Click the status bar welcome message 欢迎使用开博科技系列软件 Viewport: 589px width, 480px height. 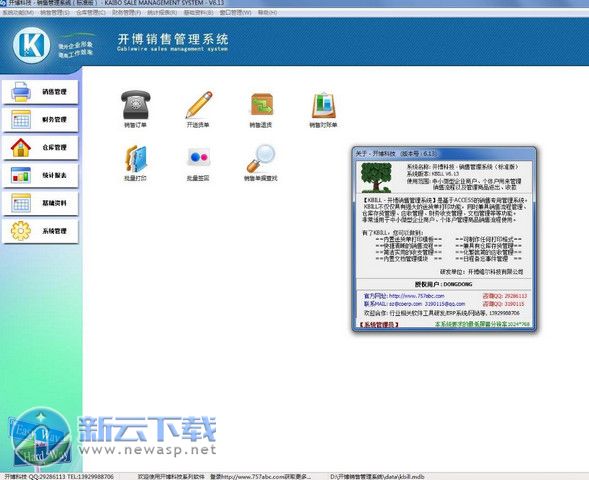click(x=171, y=477)
